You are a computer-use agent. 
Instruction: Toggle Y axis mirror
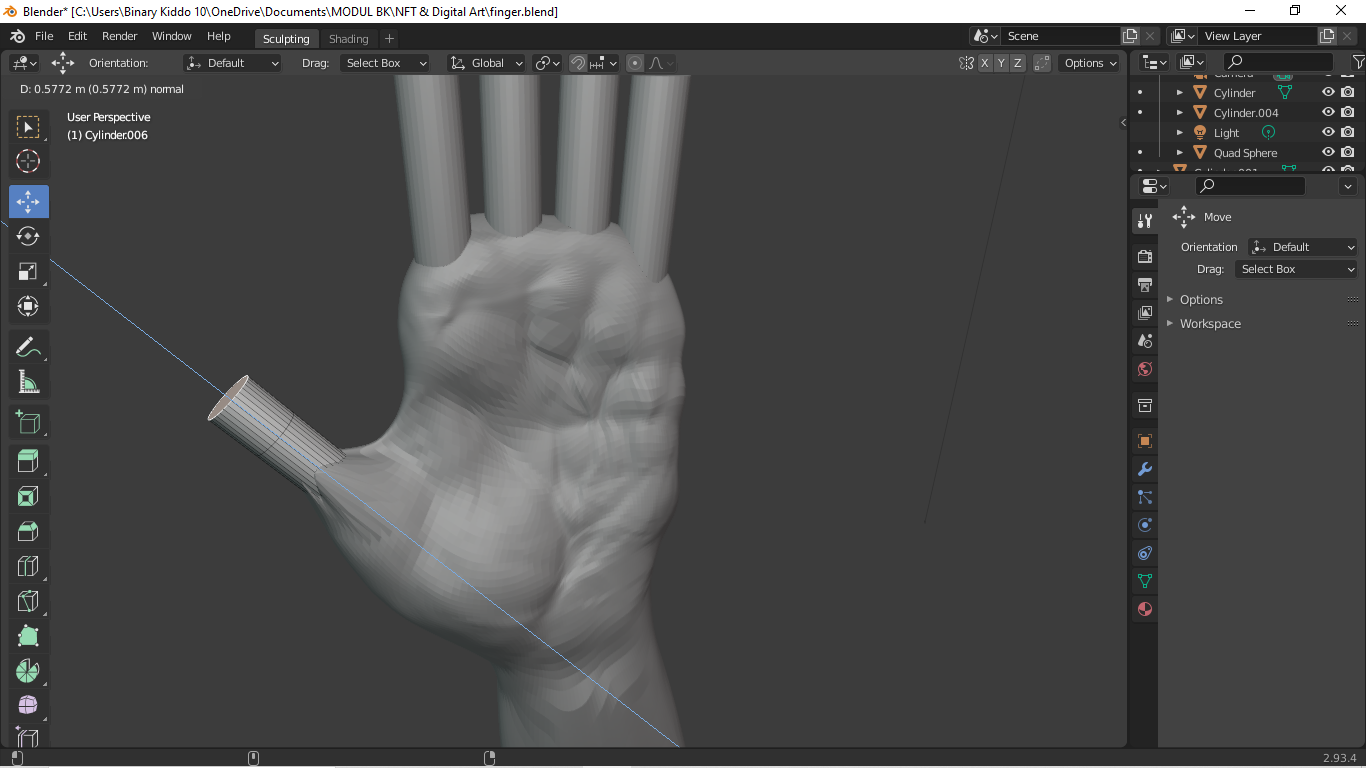[x=1001, y=63]
